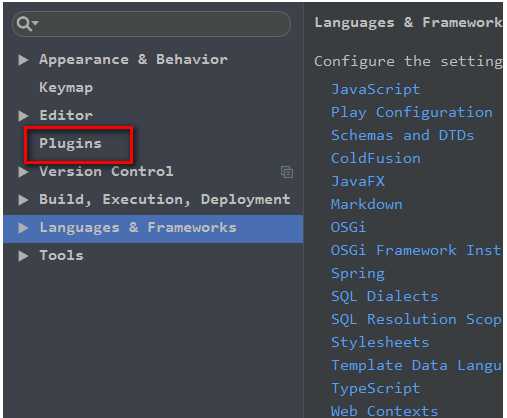Expand the Editor tree node

23,116
